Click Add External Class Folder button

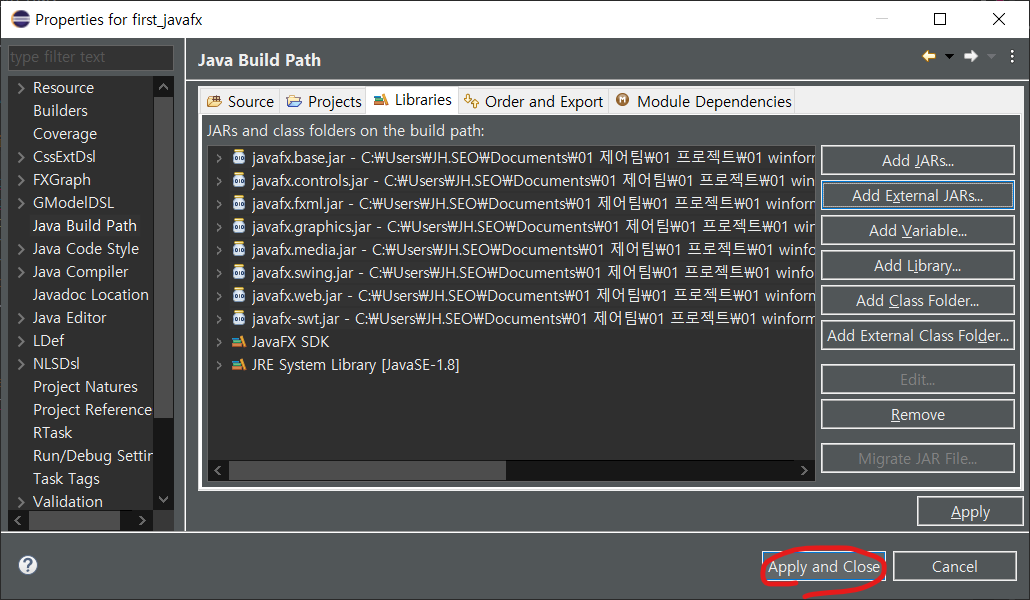pos(918,335)
